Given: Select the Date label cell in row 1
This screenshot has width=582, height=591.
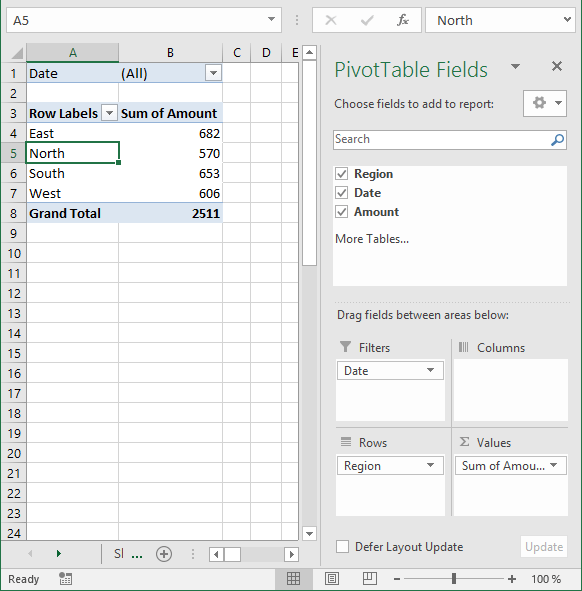Looking at the screenshot, I should pos(72,73).
